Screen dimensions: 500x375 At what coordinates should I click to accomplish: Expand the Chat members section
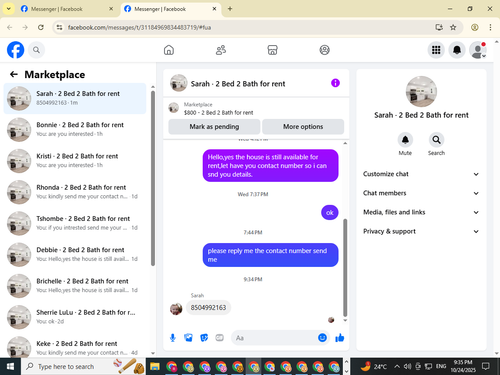pos(421,193)
